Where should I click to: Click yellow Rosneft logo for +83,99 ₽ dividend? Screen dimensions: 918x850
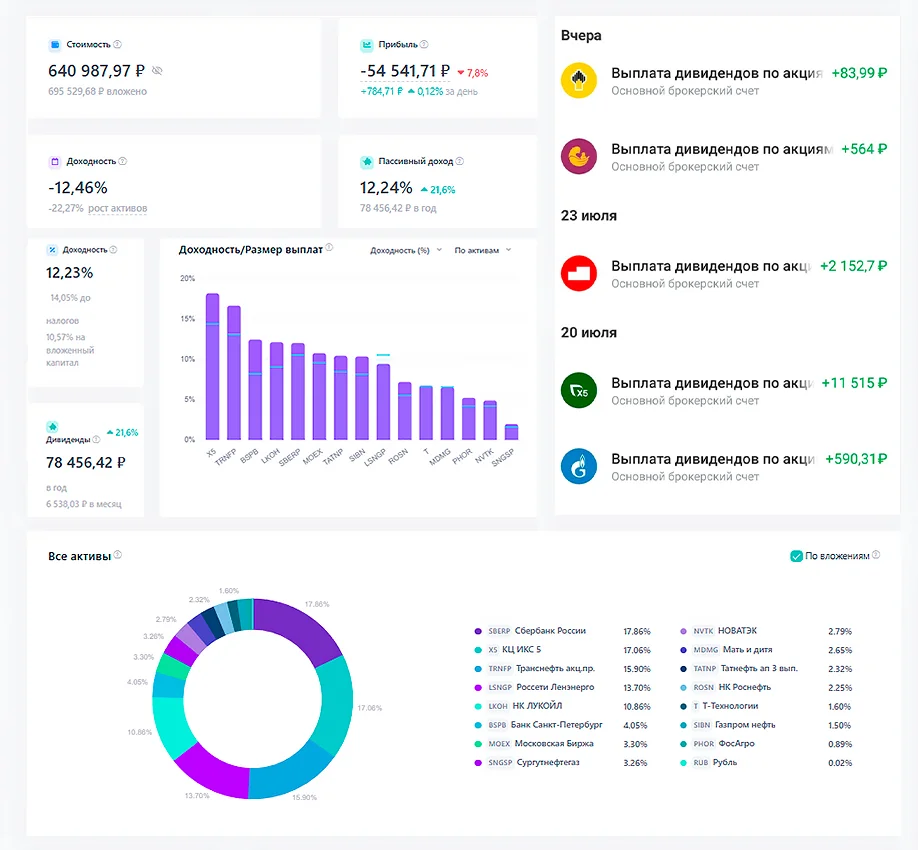(x=578, y=80)
